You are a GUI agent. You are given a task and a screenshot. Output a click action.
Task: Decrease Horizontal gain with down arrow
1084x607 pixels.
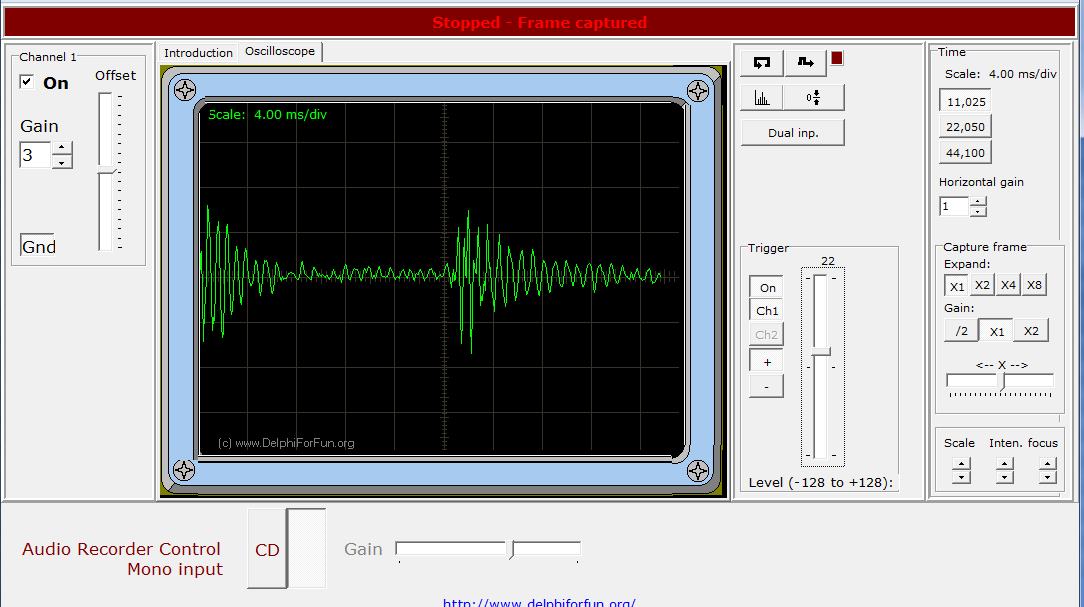pos(978,212)
